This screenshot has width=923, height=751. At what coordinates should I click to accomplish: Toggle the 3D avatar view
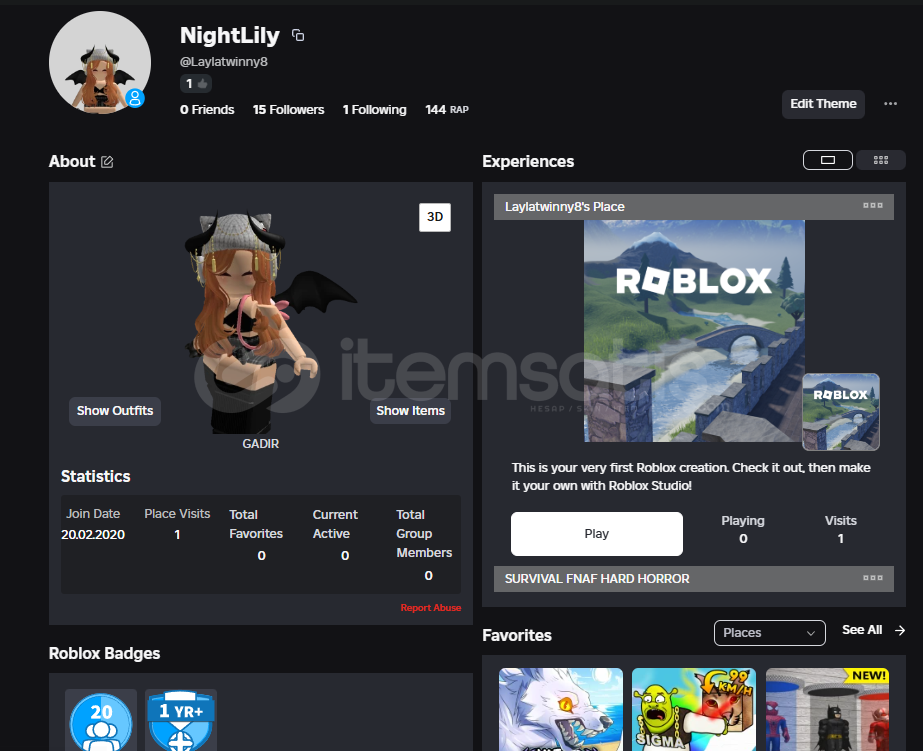434,217
